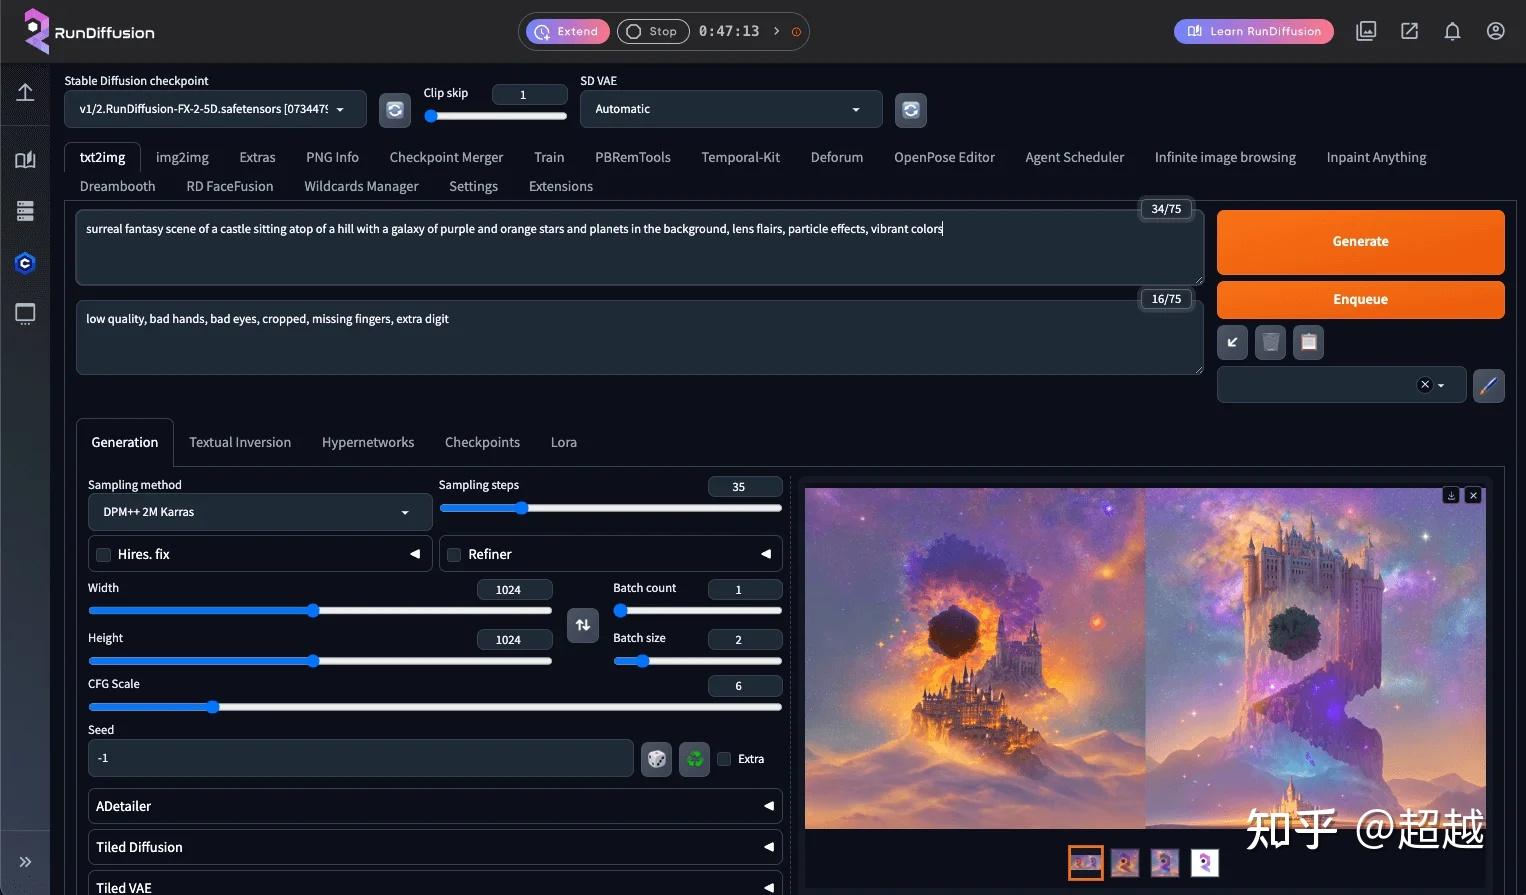Click the download image icon above the preview
Viewport: 1526px width, 895px height.
click(1450, 495)
